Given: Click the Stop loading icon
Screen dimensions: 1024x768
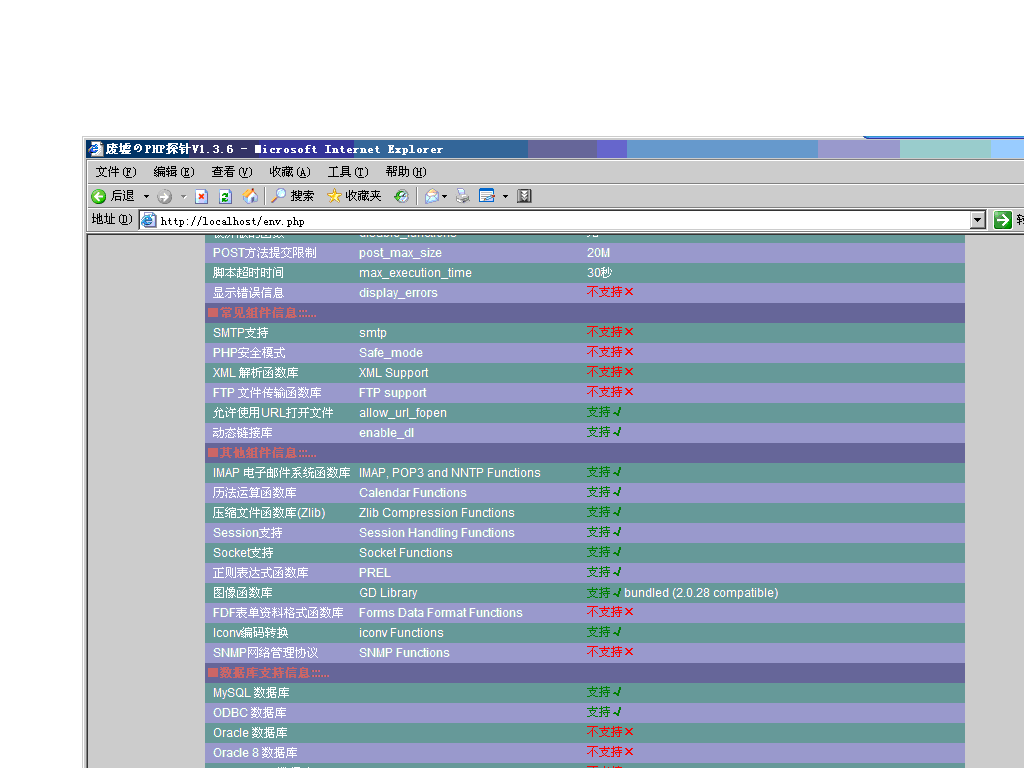Looking at the screenshot, I should point(201,195).
